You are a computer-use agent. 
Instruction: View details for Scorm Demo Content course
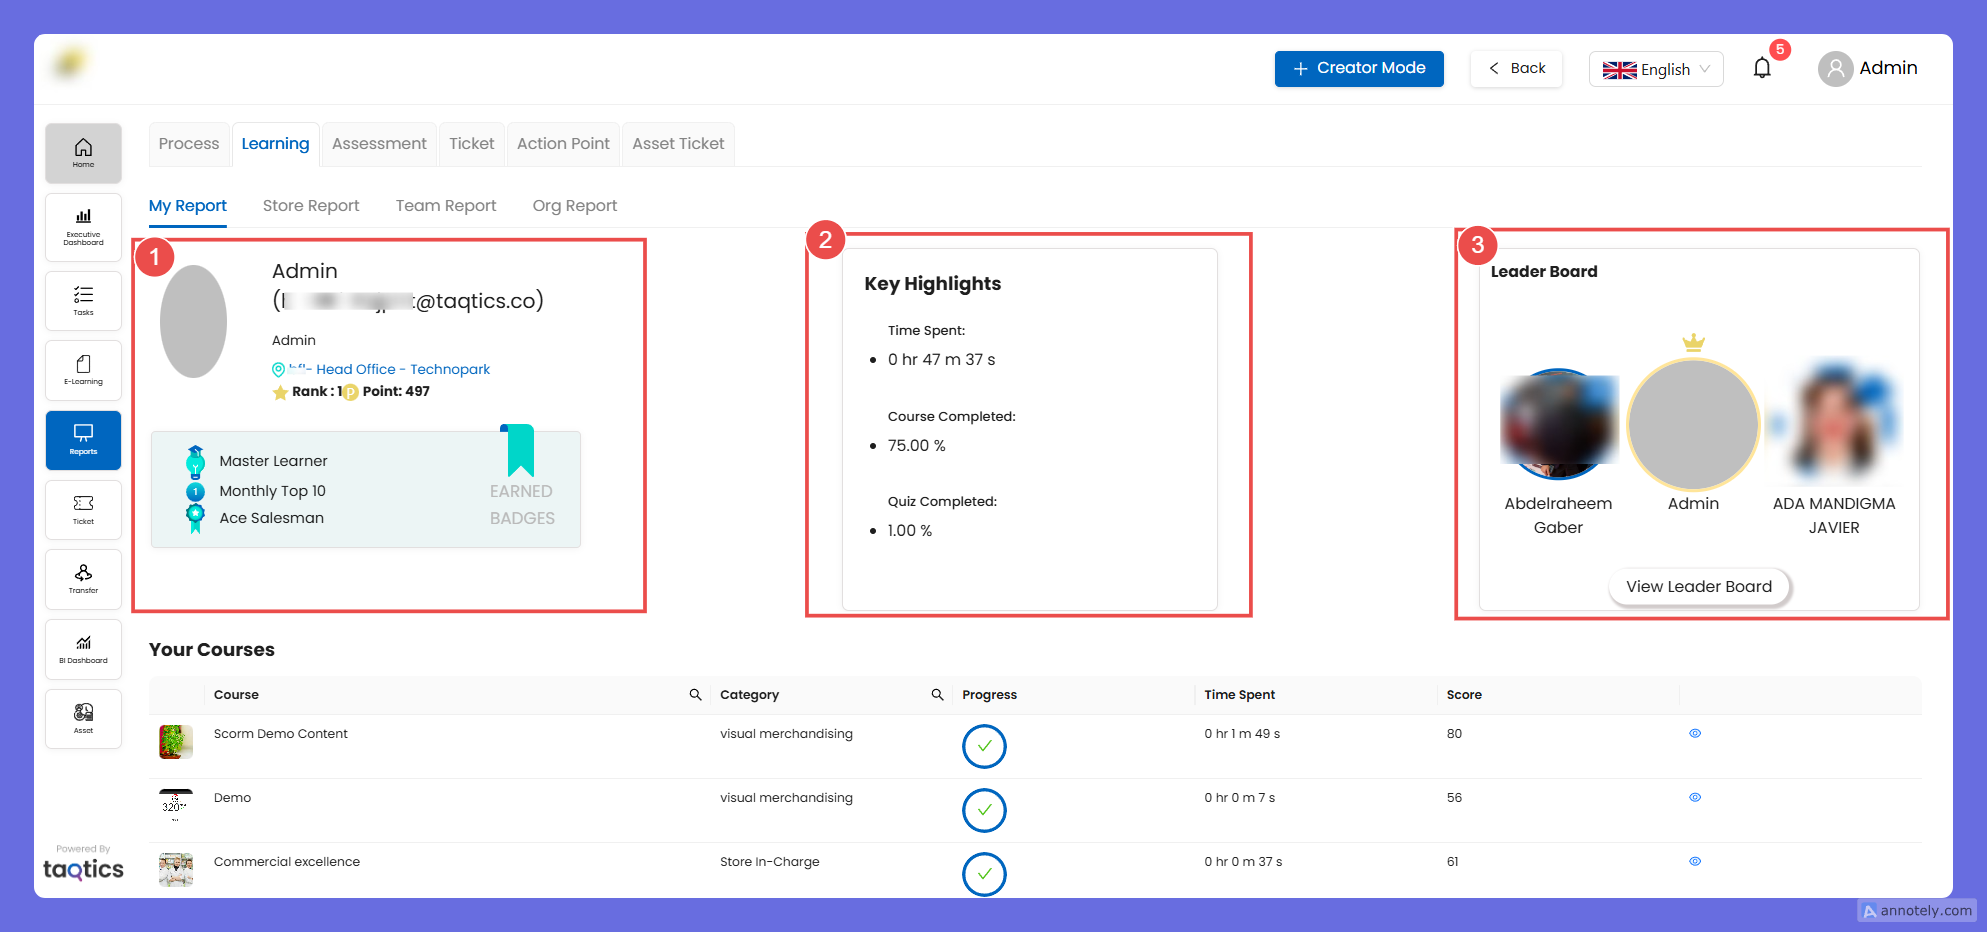[x=1695, y=734]
